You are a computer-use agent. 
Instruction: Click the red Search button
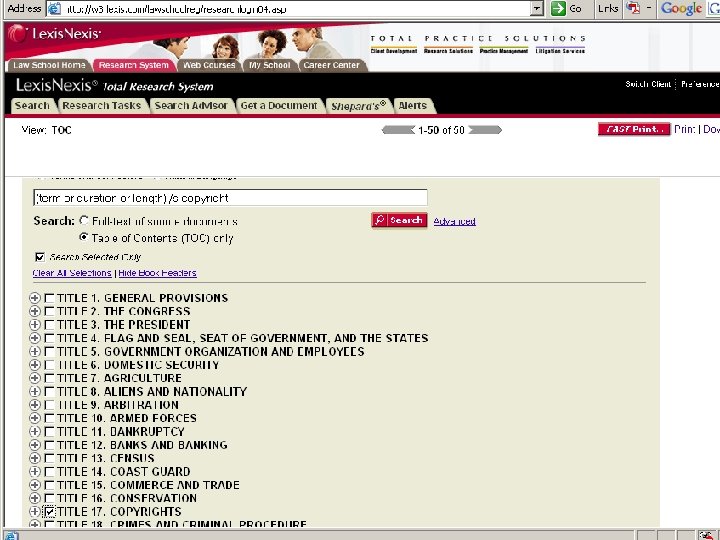(399, 220)
